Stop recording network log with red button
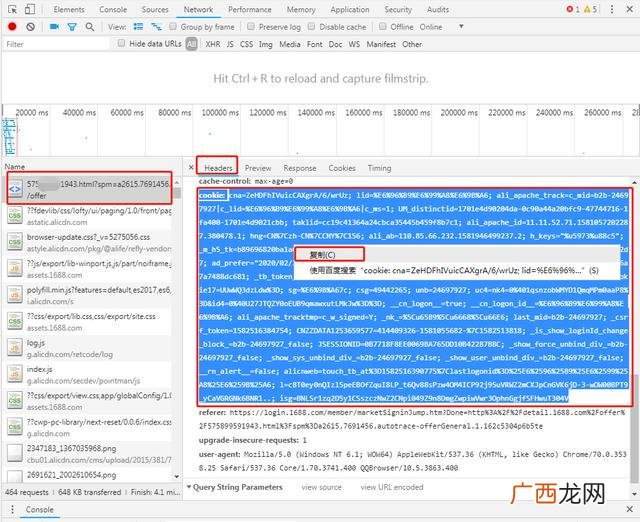 point(12,27)
